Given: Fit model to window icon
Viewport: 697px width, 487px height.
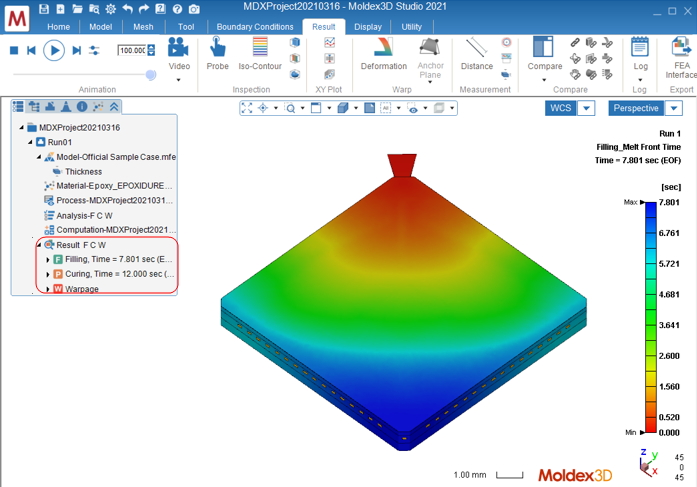Looking at the screenshot, I should (x=247, y=108).
